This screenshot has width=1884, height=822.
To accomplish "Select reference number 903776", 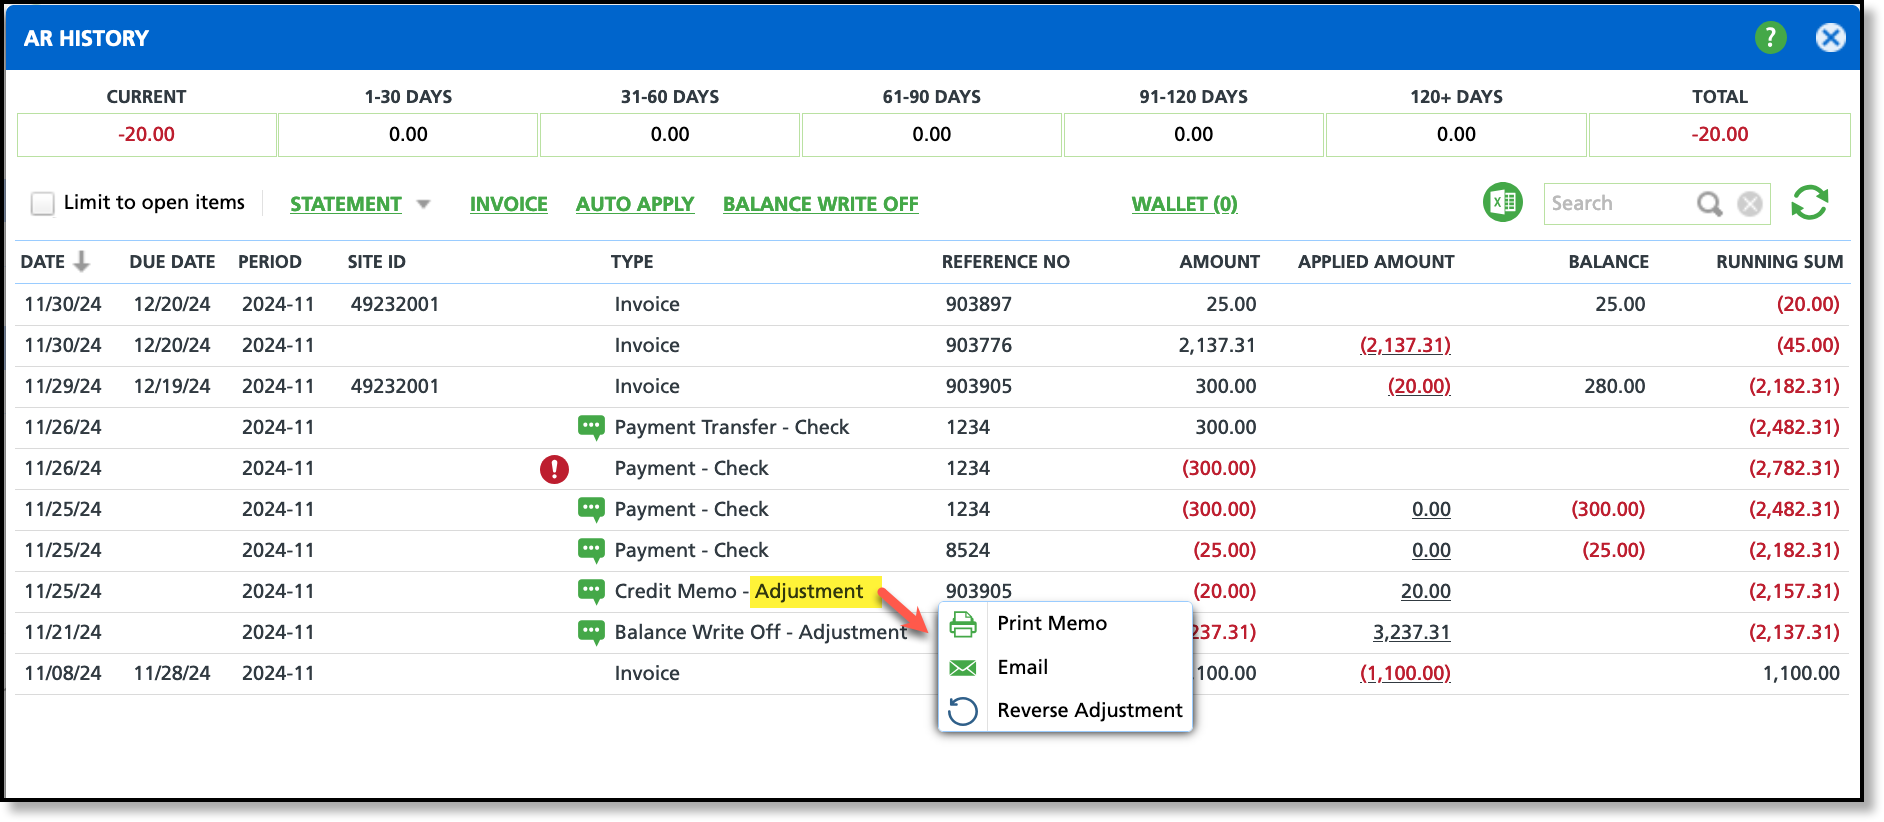I will click(x=979, y=345).
